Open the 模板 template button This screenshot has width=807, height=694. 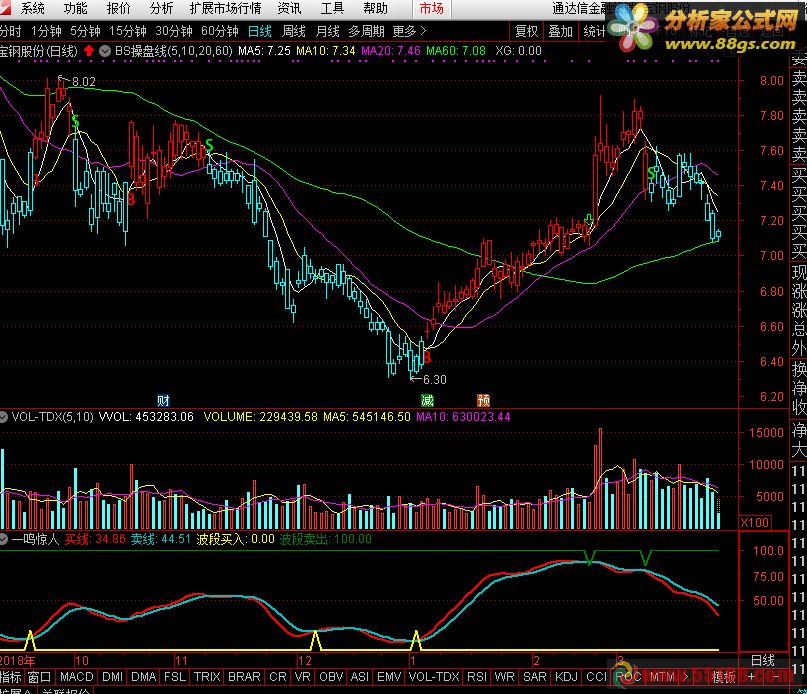click(x=724, y=677)
